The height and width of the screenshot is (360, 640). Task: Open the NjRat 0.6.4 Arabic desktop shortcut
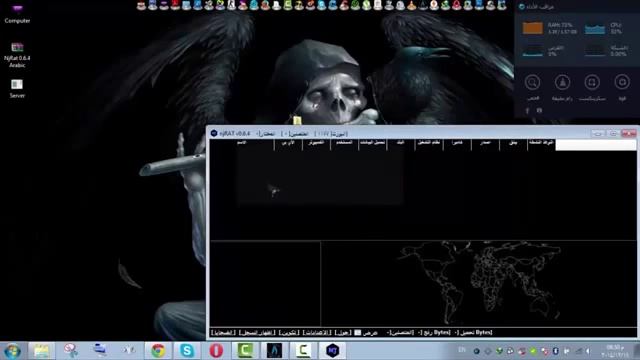click(17, 54)
